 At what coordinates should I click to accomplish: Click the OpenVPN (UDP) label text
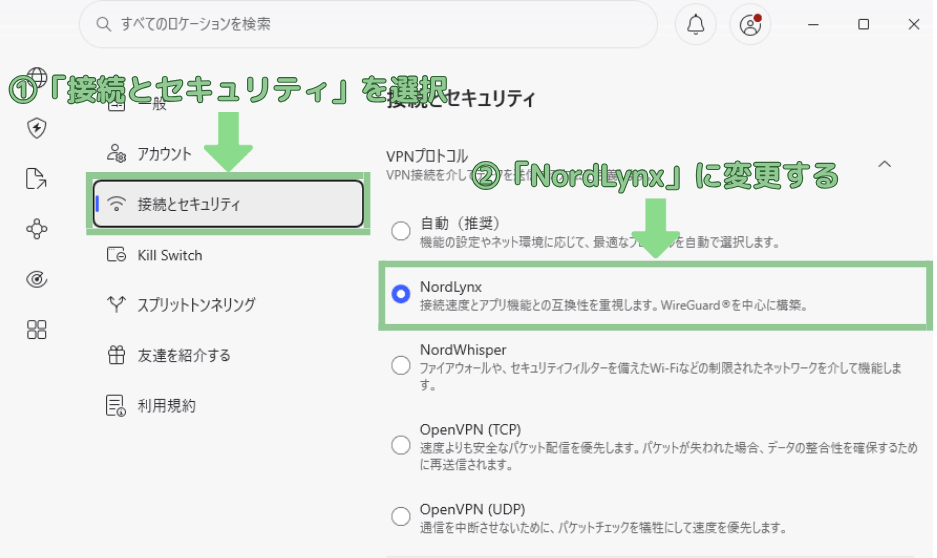pyautogui.click(x=472, y=510)
